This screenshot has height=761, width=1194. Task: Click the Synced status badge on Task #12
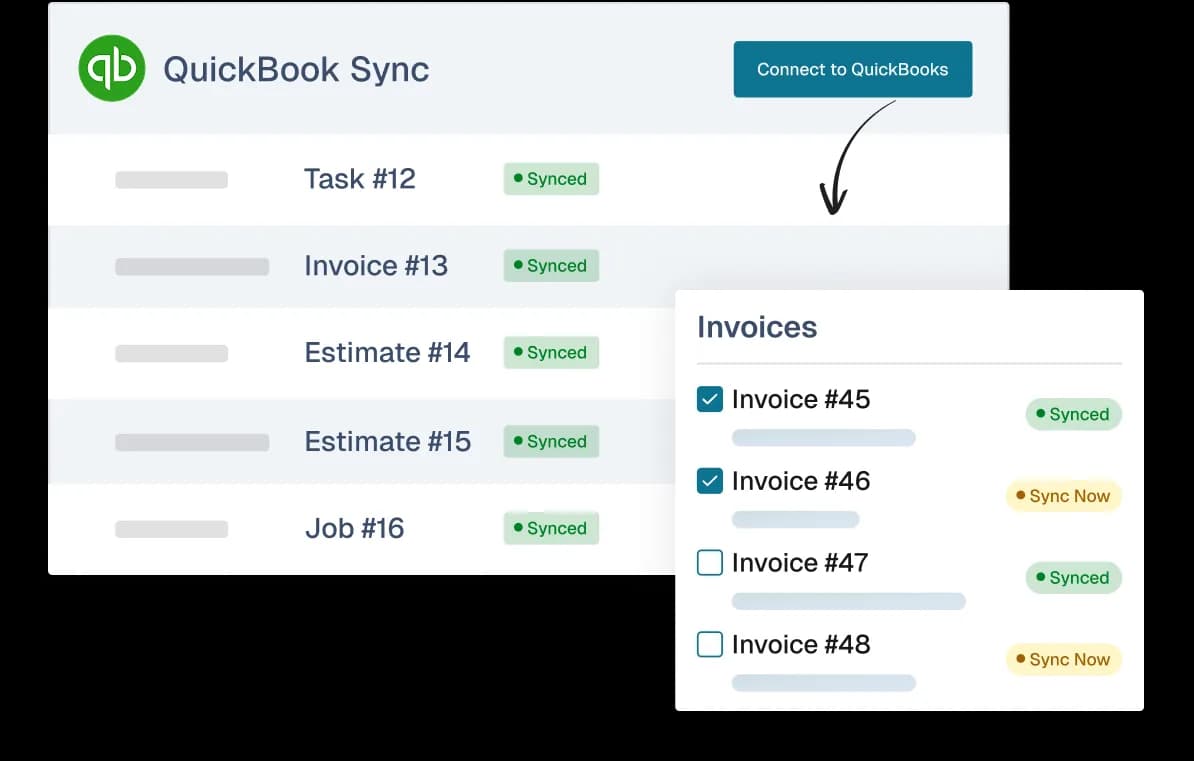pos(551,179)
